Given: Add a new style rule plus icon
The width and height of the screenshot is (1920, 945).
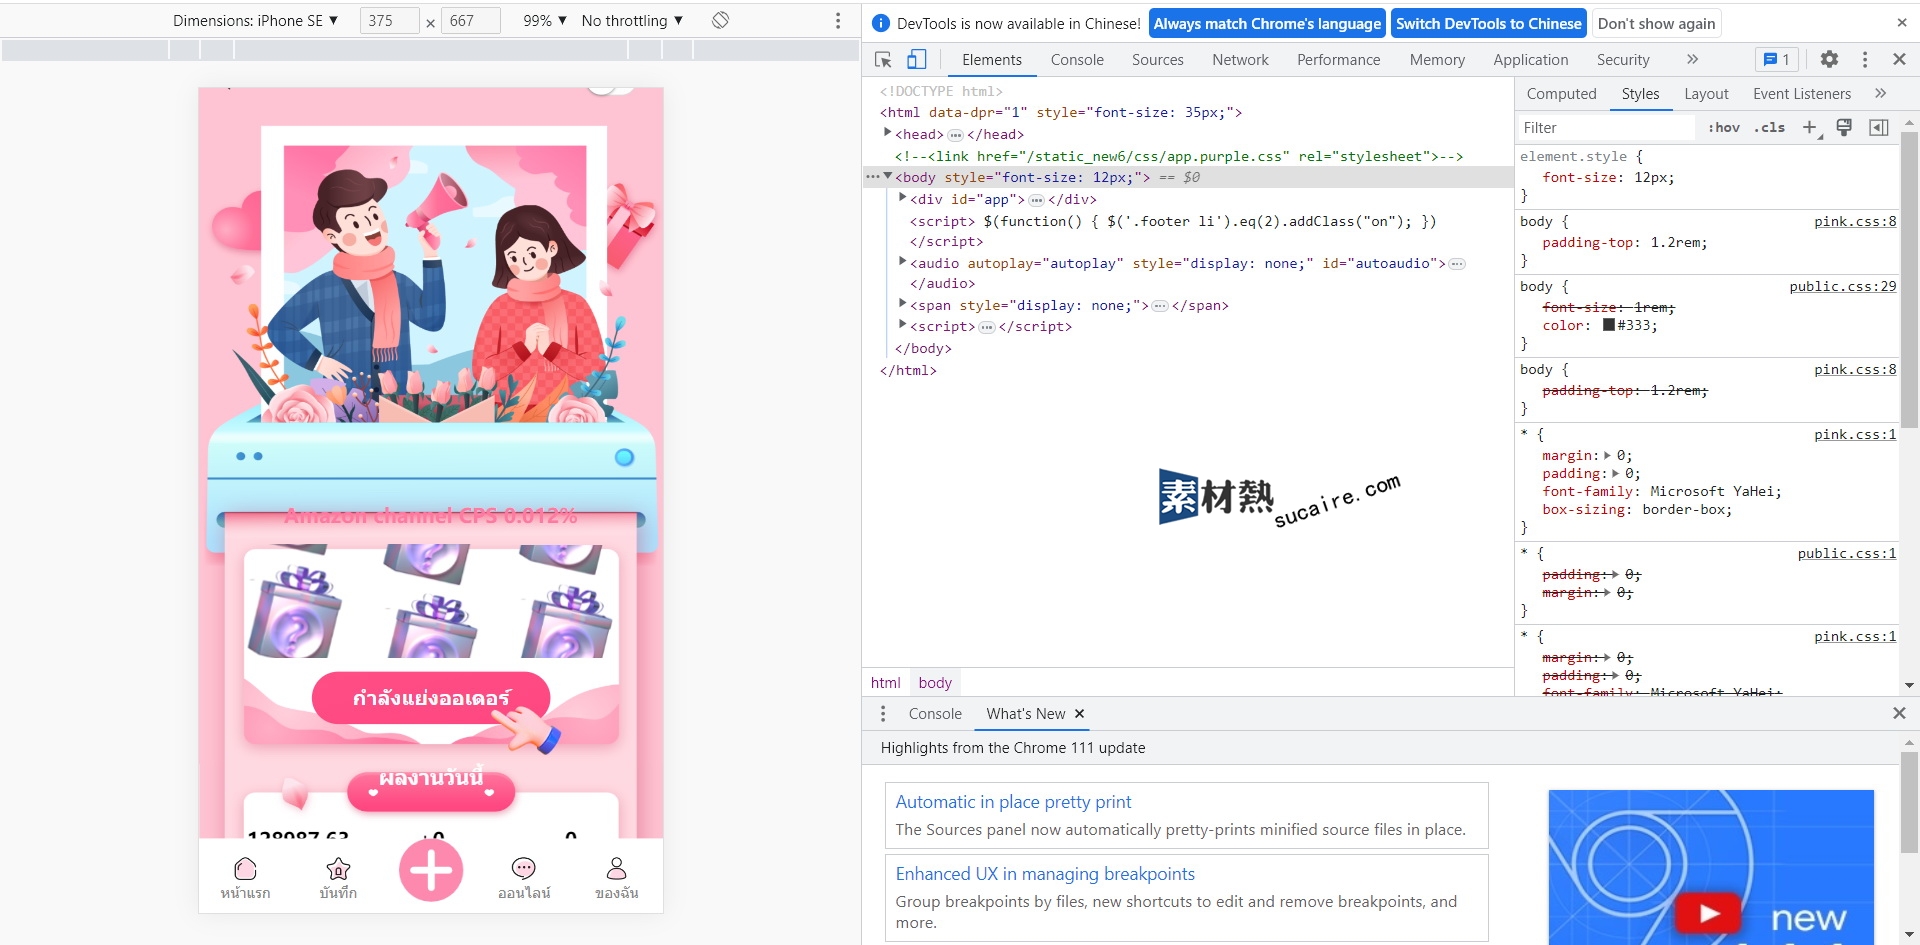Looking at the screenshot, I should (x=1809, y=127).
